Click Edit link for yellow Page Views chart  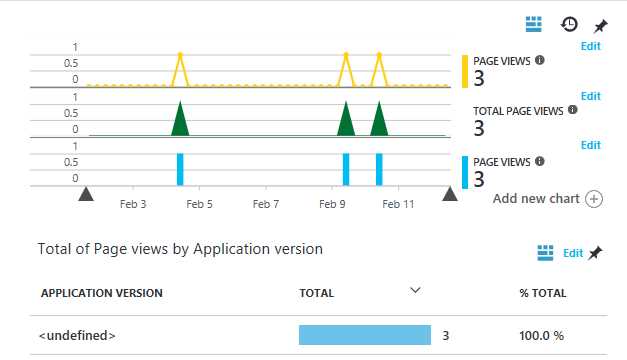tap(591, 46)
